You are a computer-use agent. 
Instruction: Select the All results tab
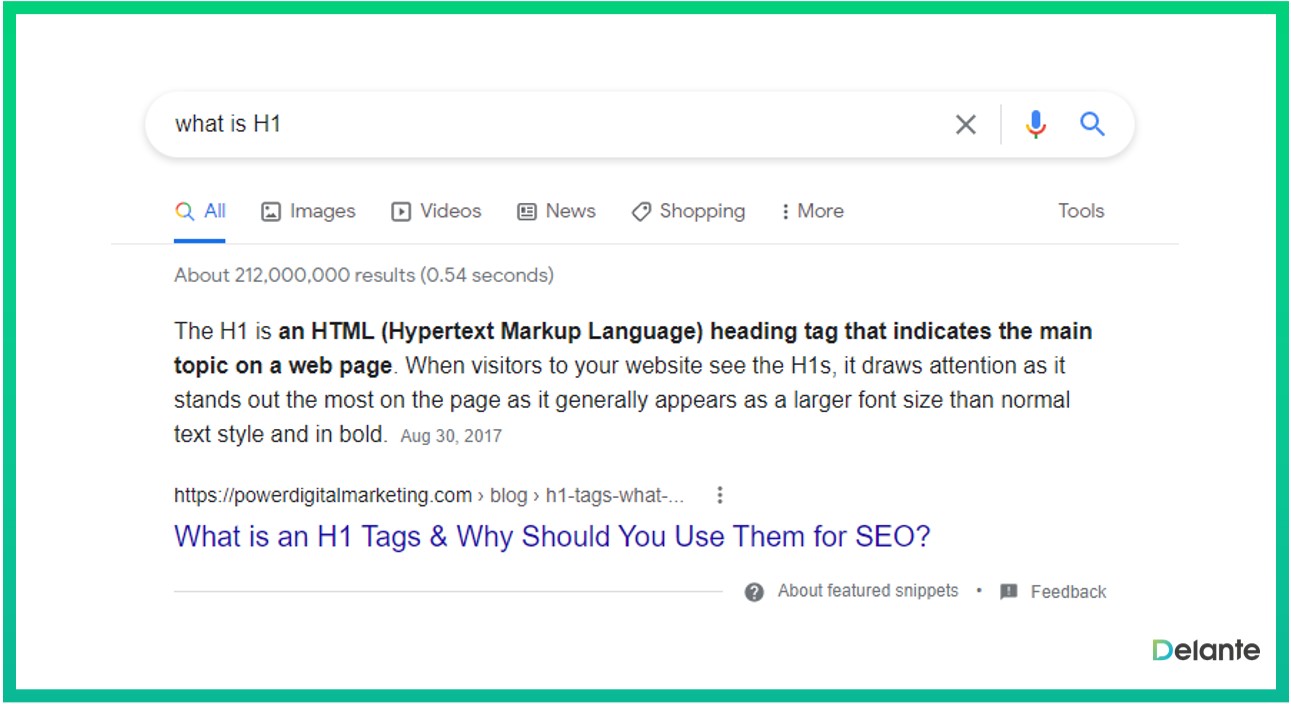point(201,211)
